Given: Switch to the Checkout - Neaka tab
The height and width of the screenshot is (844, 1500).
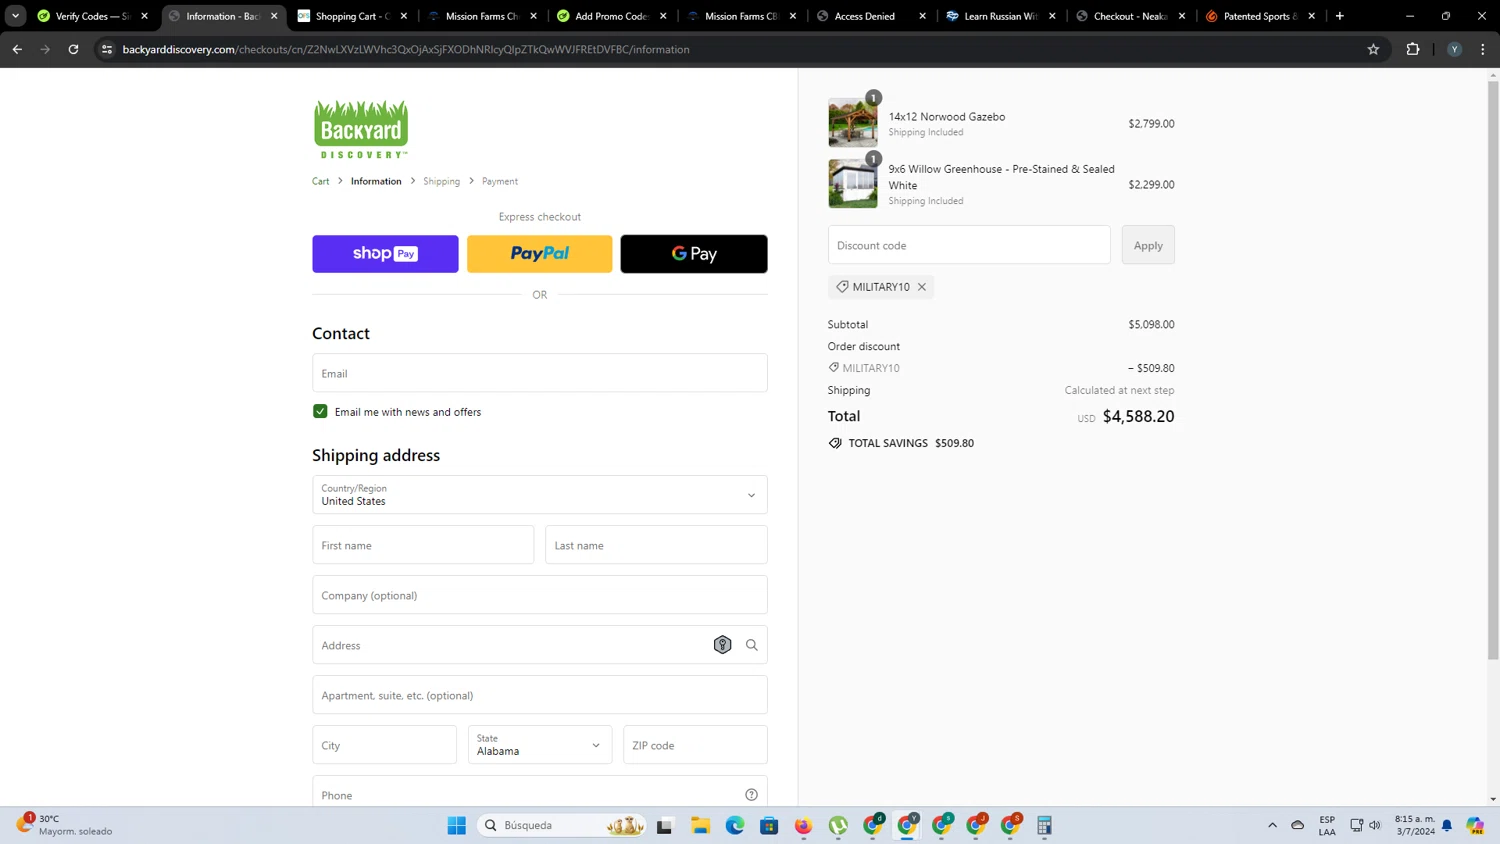Looking at the screenshot, I should coord(1131,16).
